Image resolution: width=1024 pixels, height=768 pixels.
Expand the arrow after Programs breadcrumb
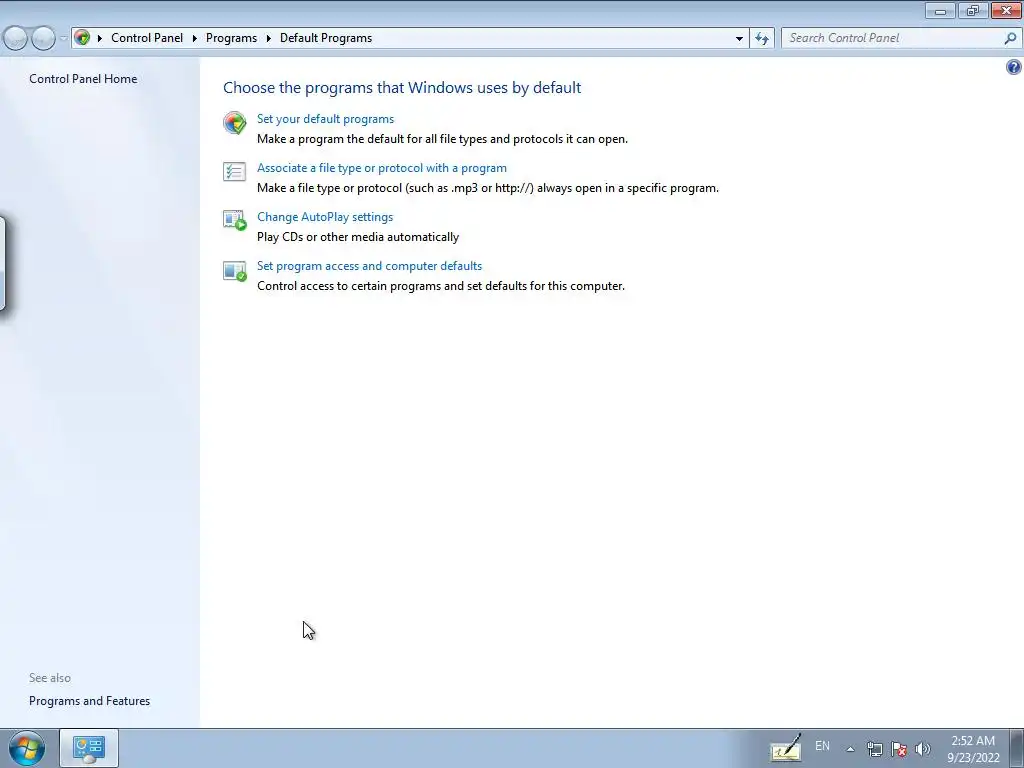(268, 39)
